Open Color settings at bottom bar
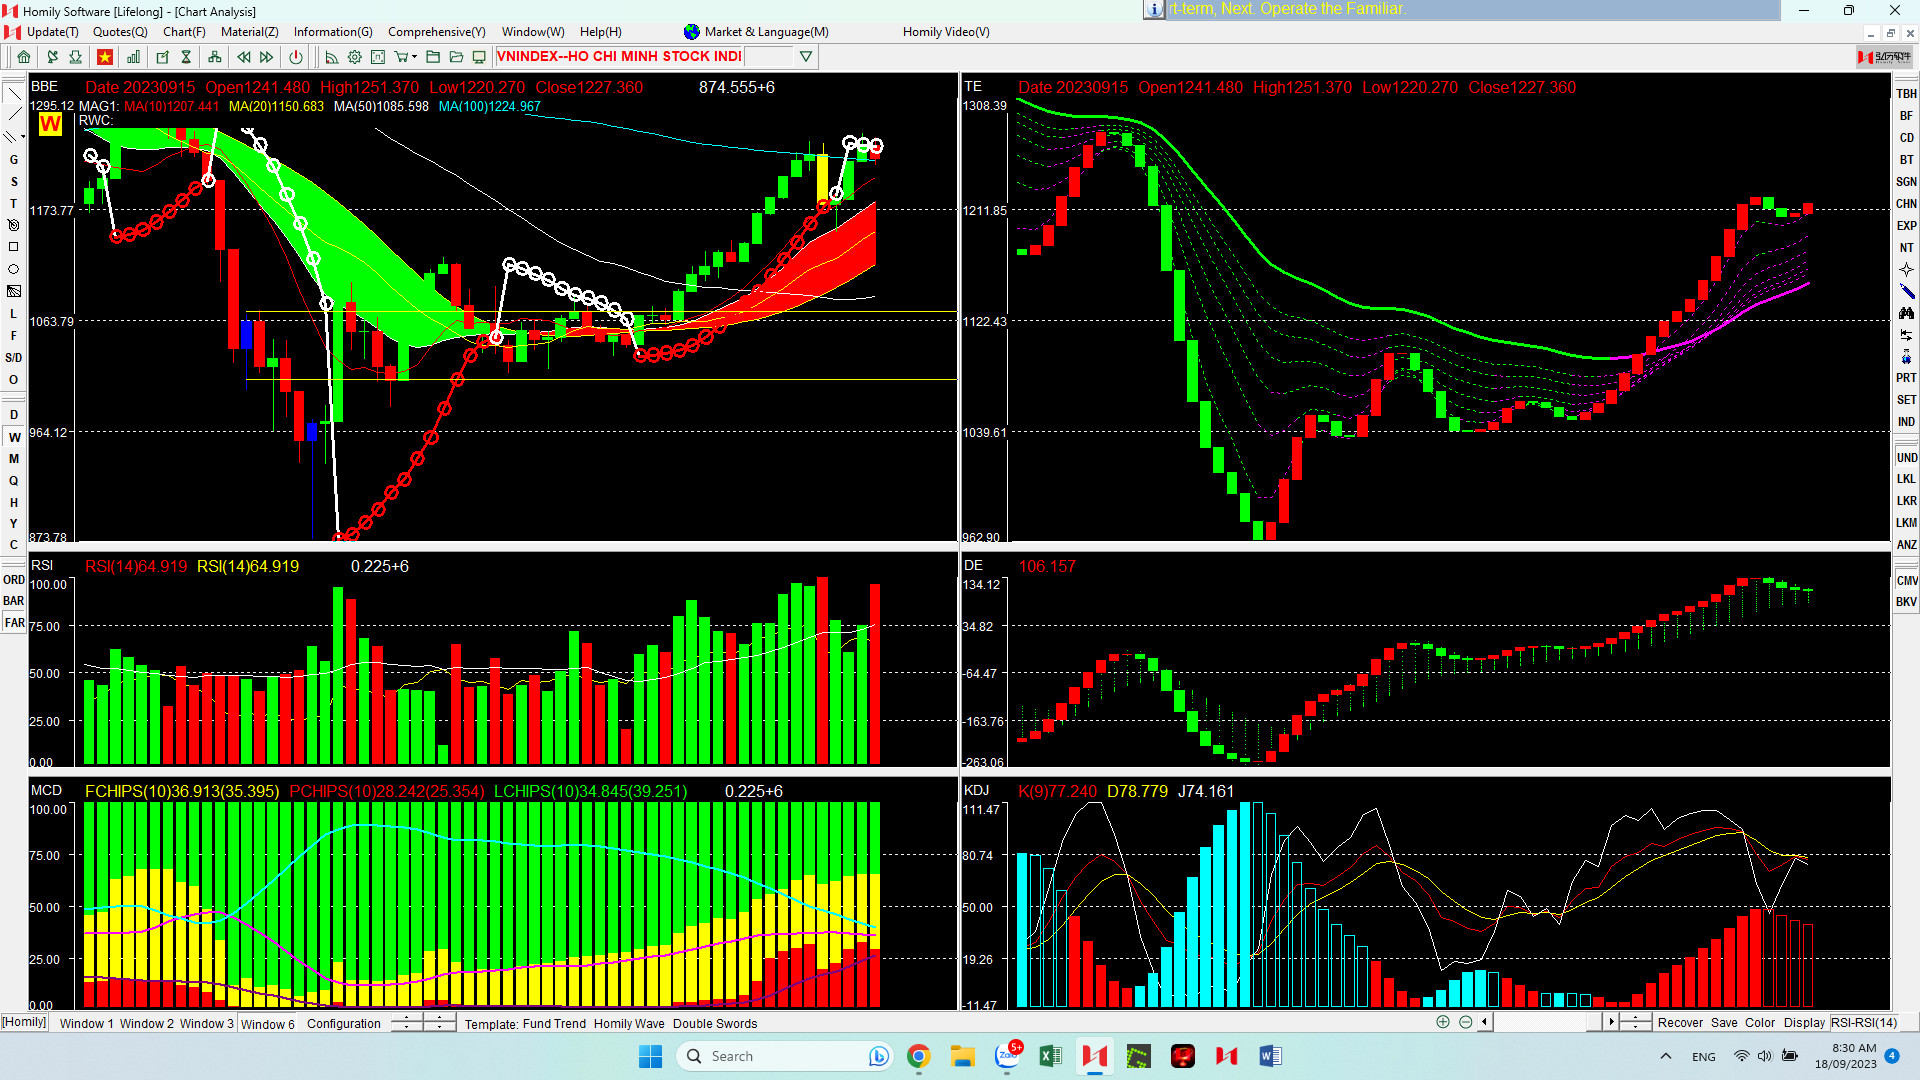This screenshot has width=1920, height=1080. click(1759, 1022)
